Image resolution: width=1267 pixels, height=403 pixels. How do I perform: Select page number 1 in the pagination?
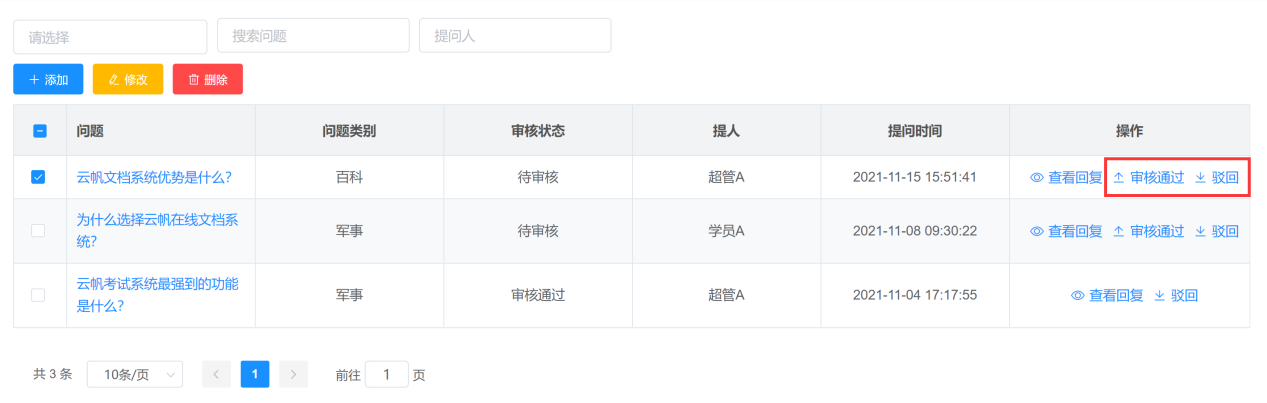click(255, 375)
